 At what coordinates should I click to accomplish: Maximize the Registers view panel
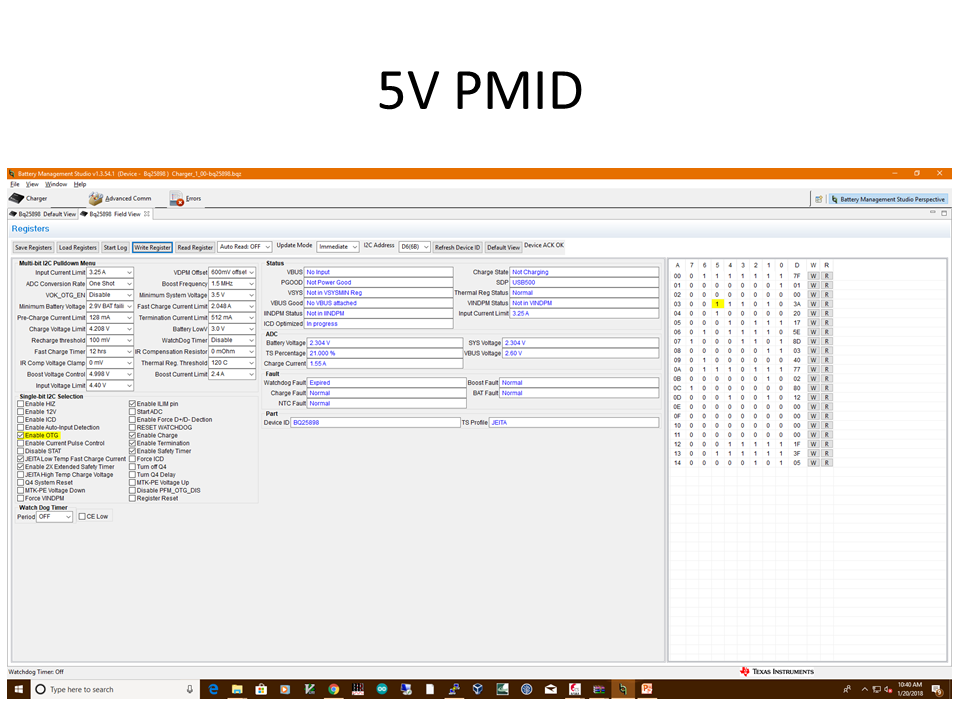[x=944, y=212]
